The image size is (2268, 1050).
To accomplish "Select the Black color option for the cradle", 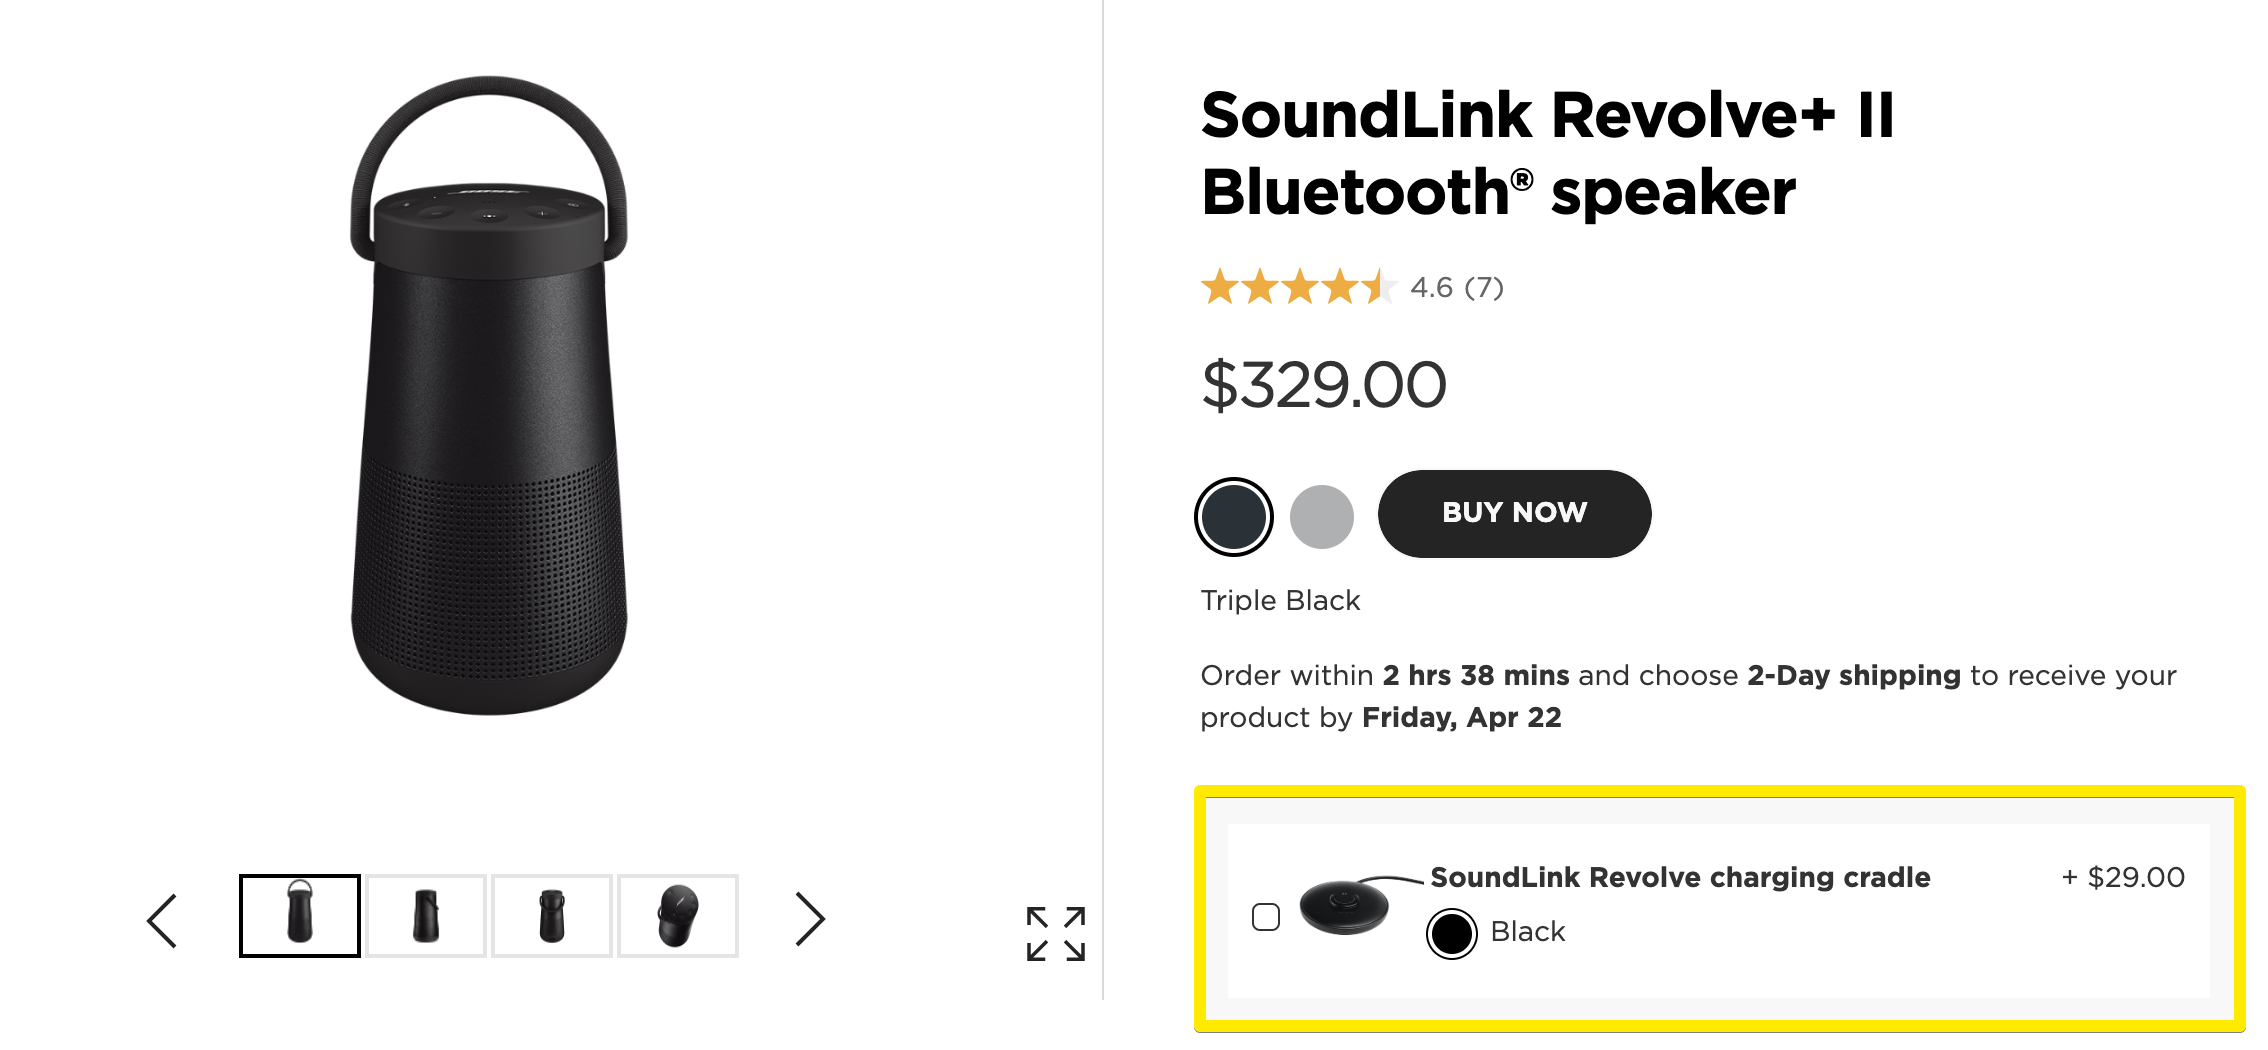I will point(1451,931).
